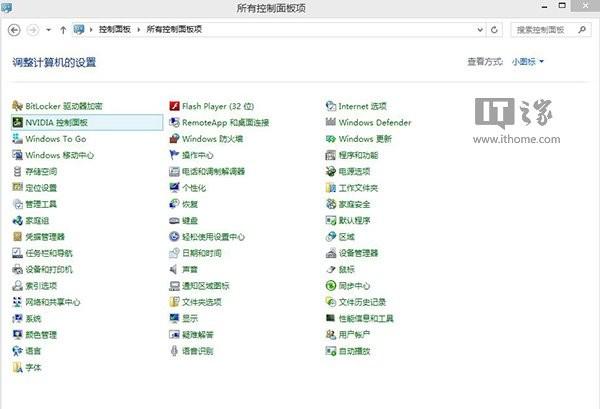
Task: Click the 设备和打印机 printer icon
Action: pyautogui.click(x=17, y=269)
